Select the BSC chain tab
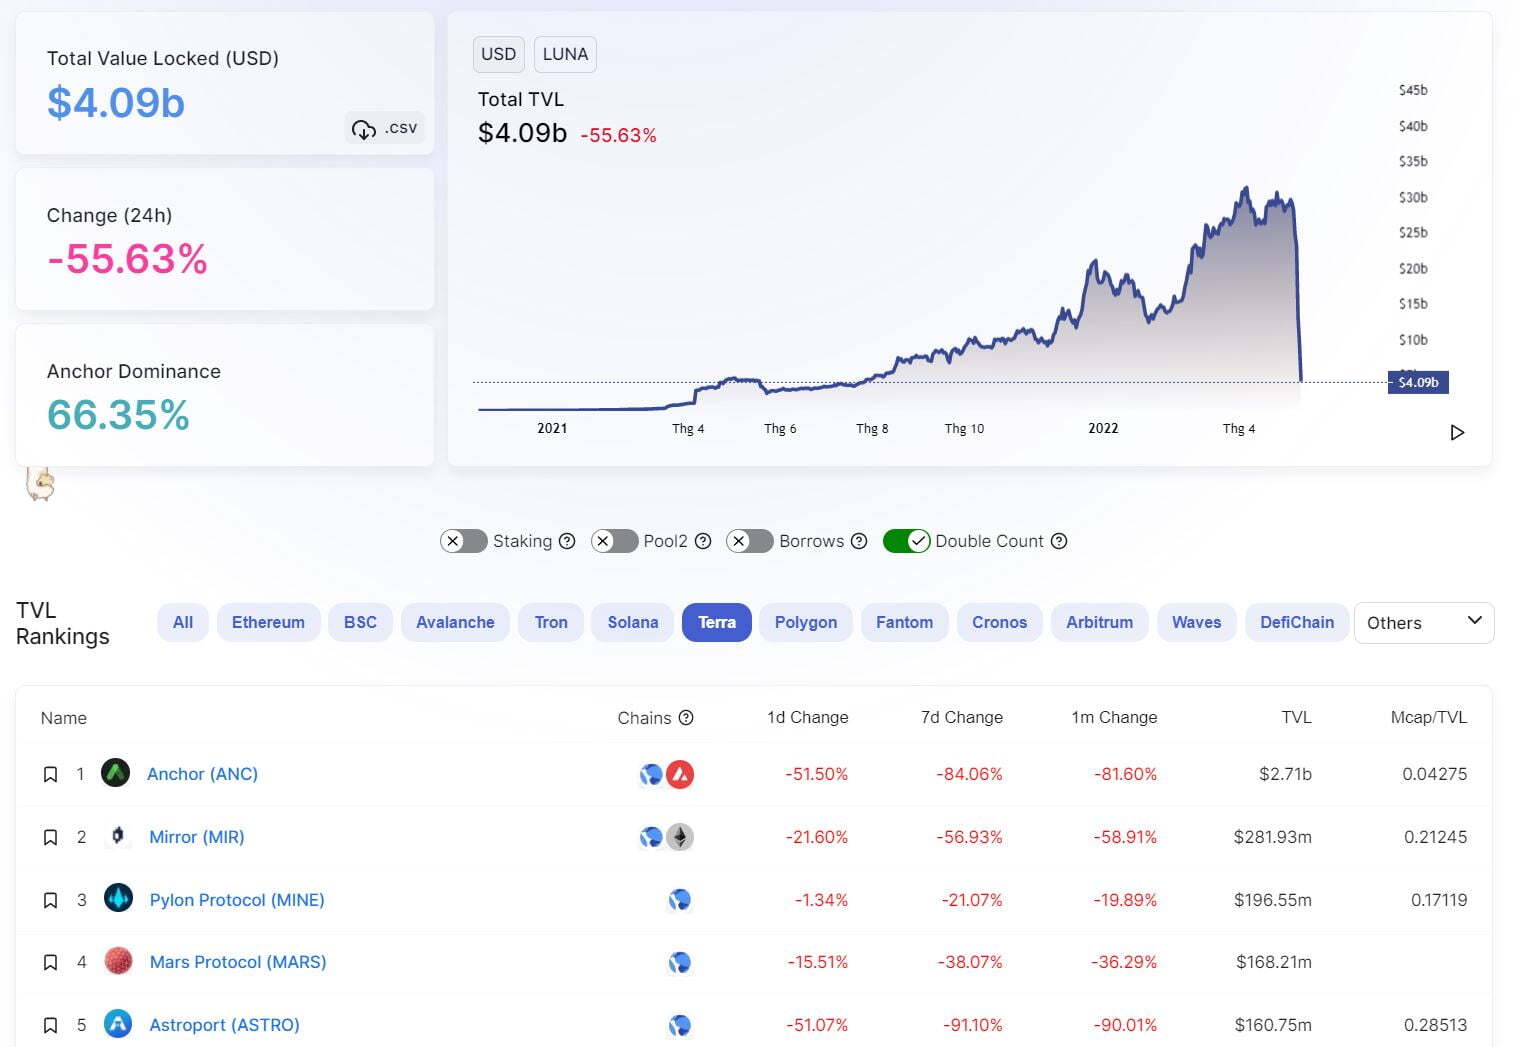Image resolution: width=1517 pixels, height=1047 pixels. click(x=360, y=622)
